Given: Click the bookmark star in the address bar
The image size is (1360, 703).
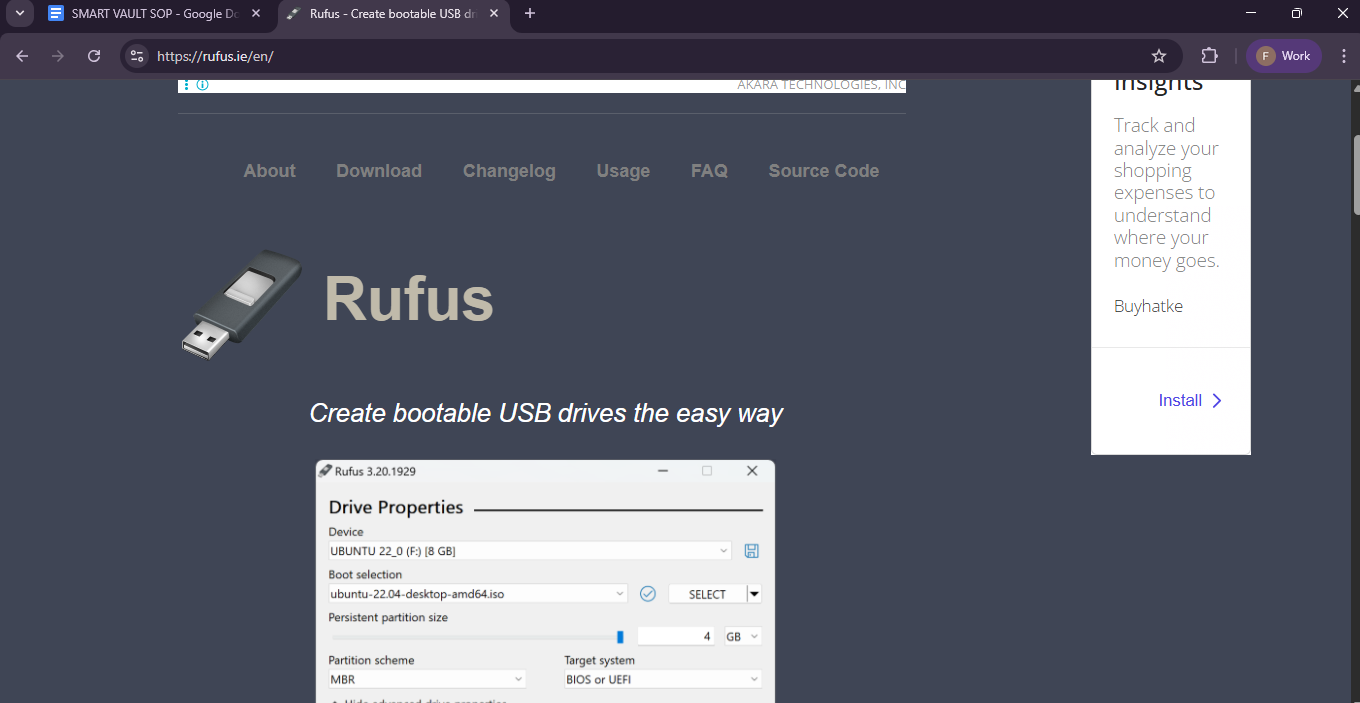Looking at the screenshot, I should coord(1158,56).
